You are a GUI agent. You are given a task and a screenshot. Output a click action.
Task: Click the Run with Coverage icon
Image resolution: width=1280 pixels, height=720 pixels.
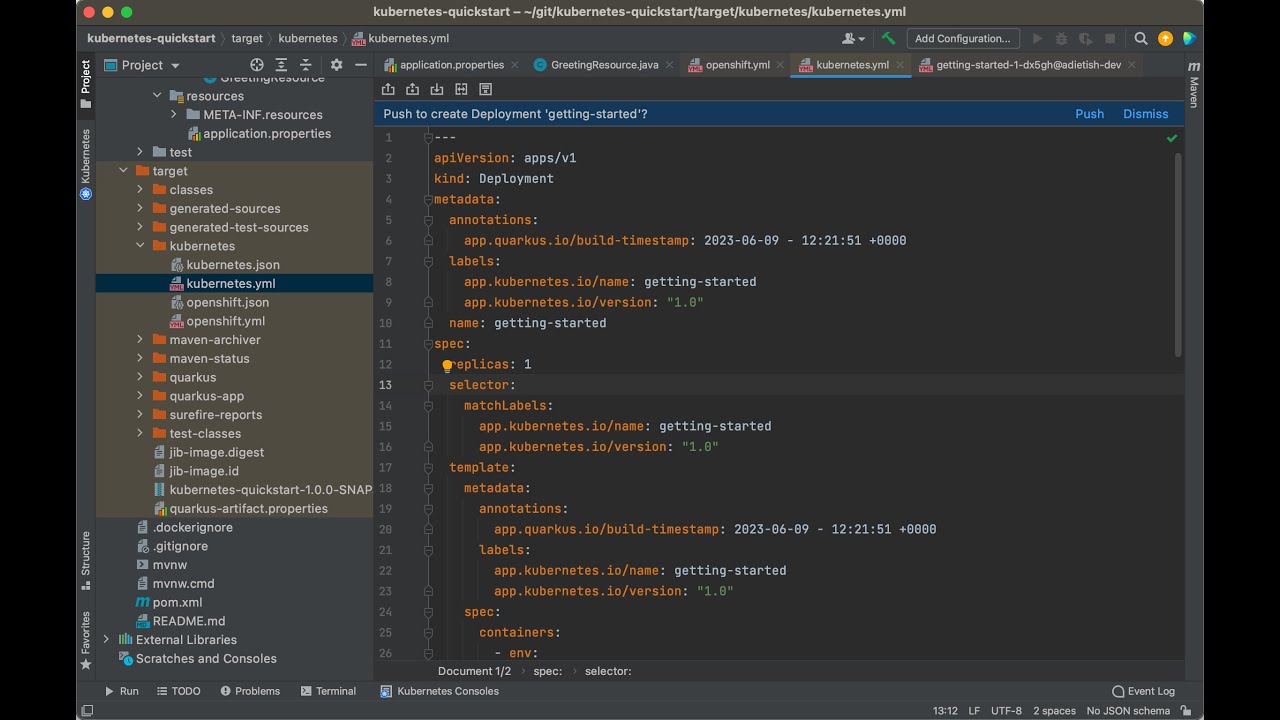[x=1085, y=39]
